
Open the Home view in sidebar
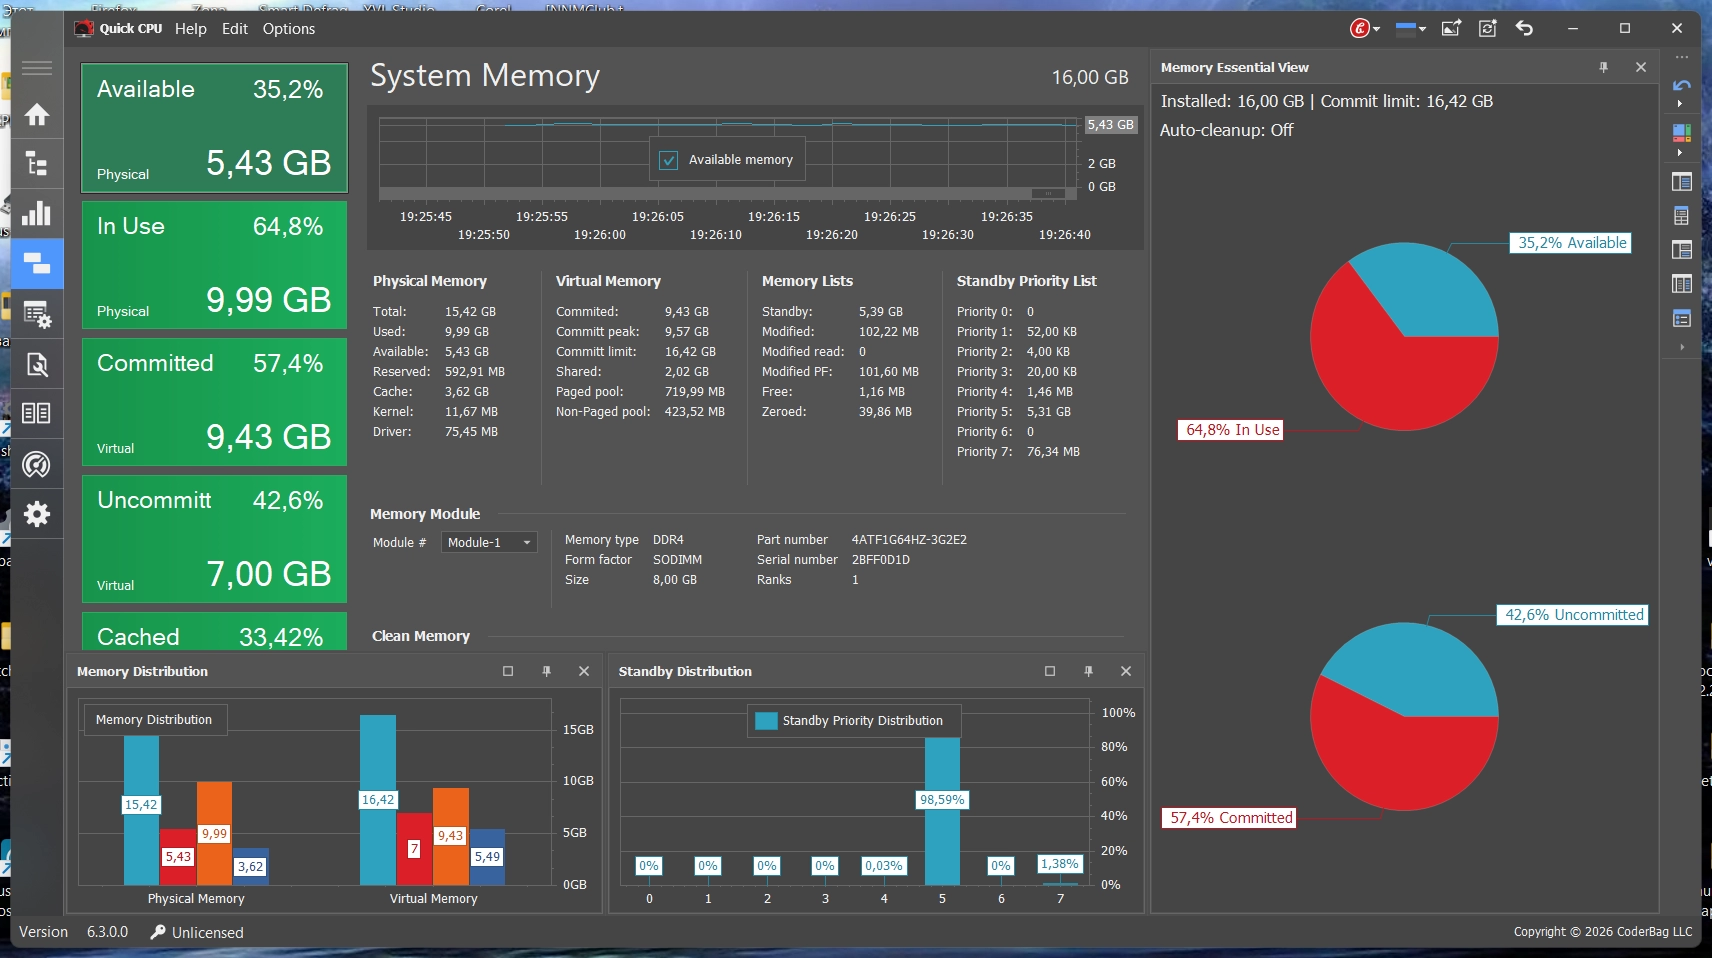(37, 115)
